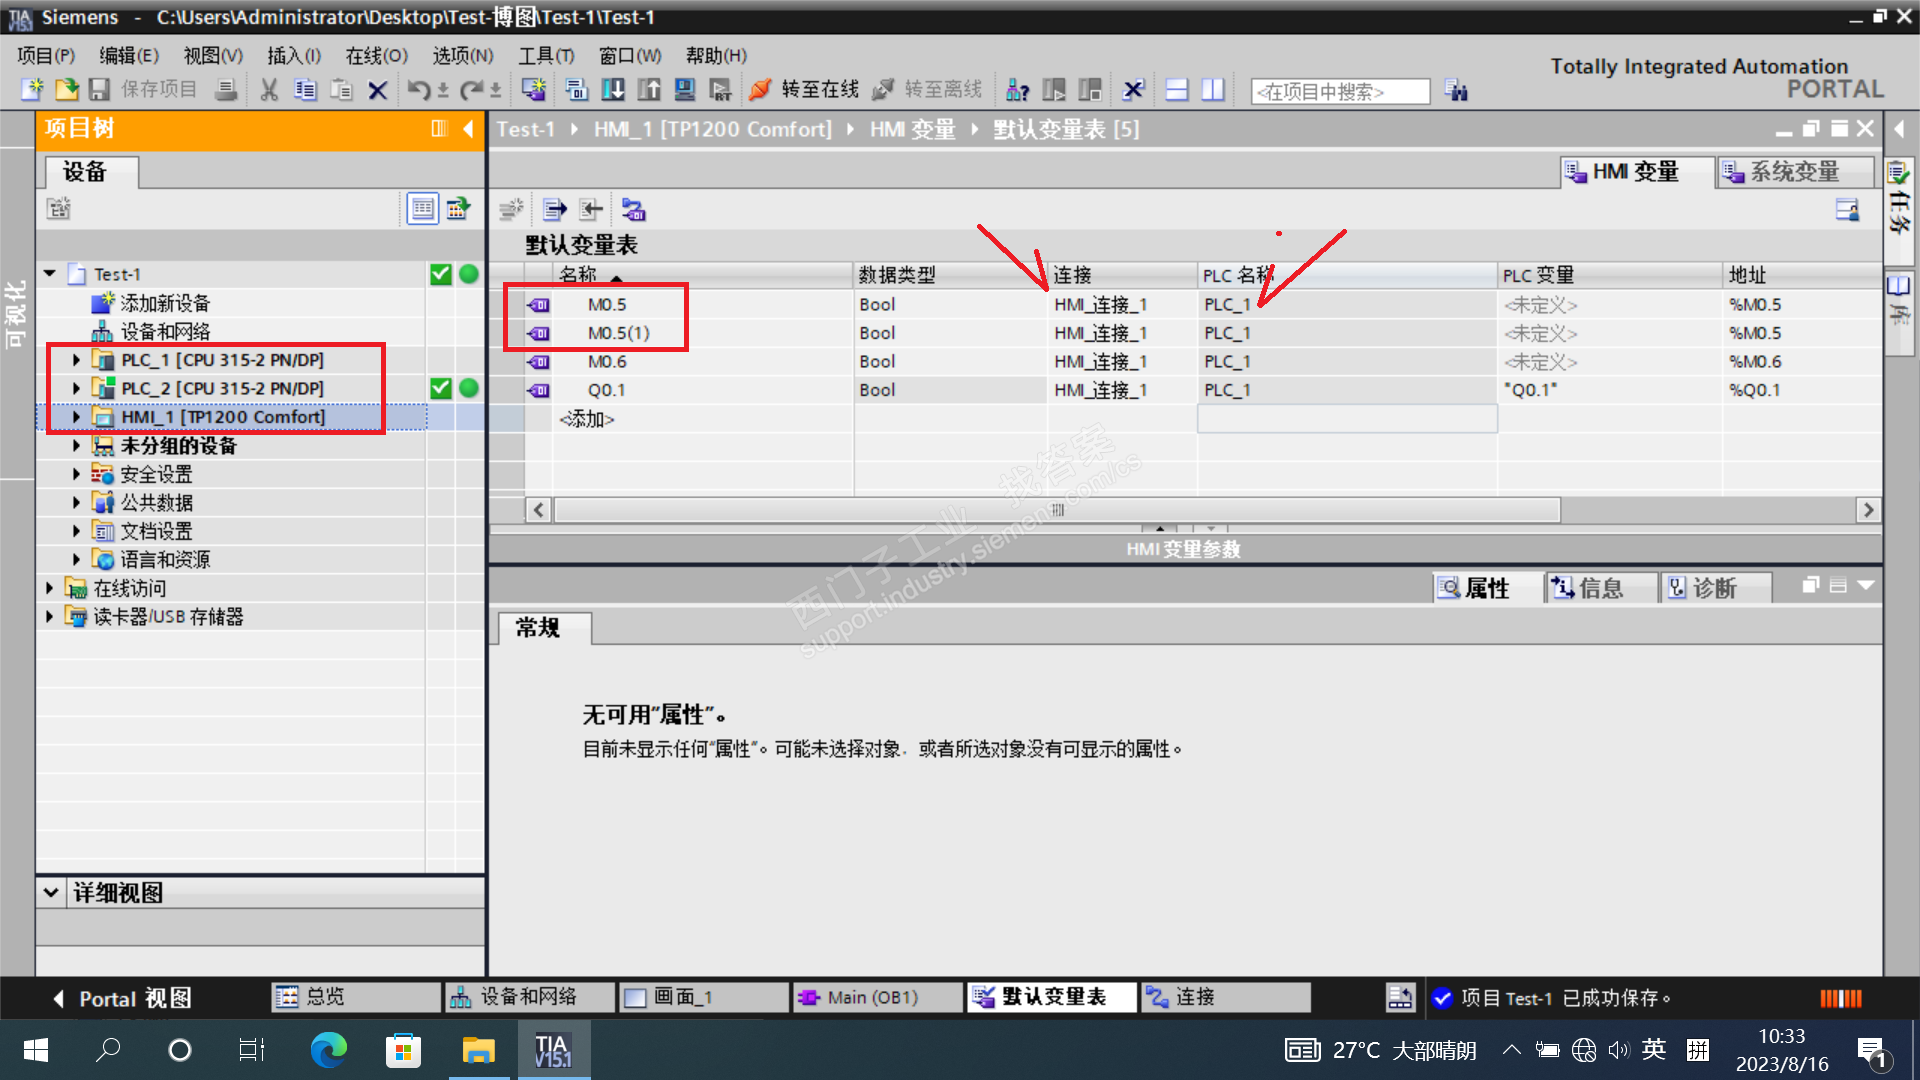Expand the HMI_1 [TP1200 Comfort] node
This screenshot has height=1080, width=1920.
click(76, 417)
